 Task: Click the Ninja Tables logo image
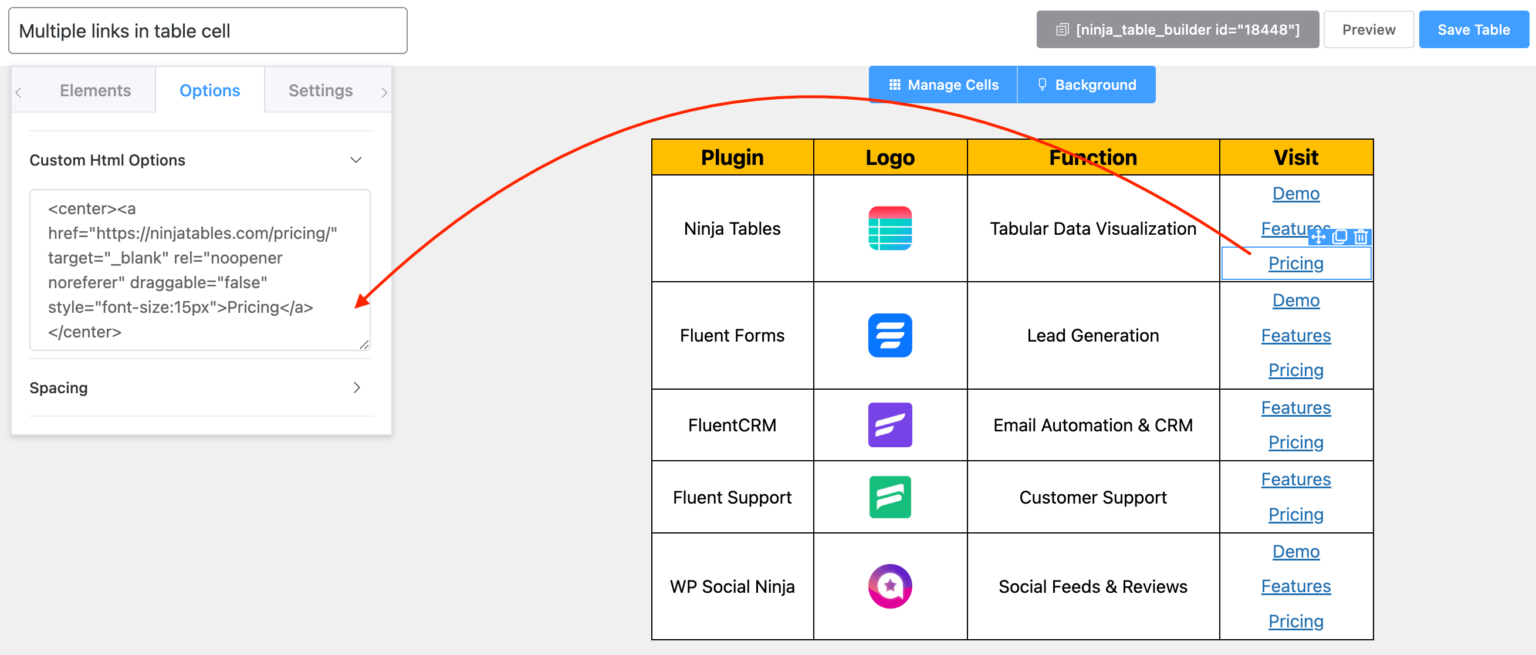coord(889,229)
